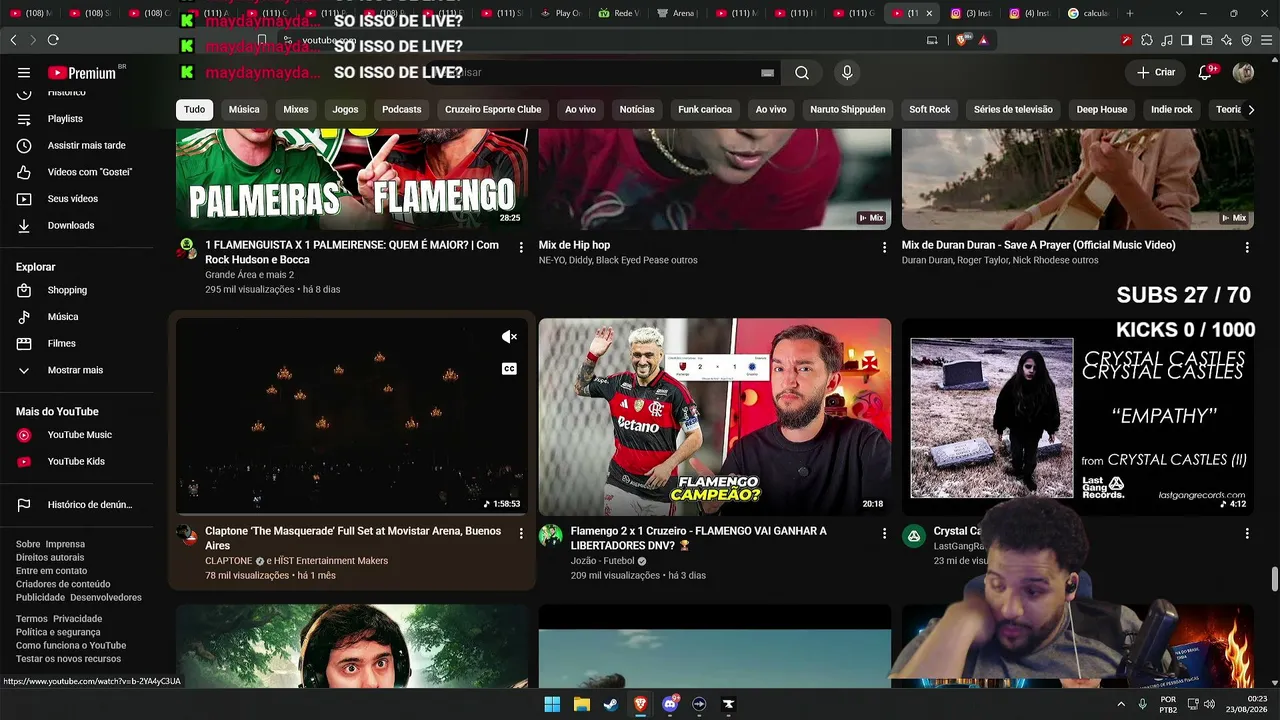The width and height of the screenshot is (1280, 720).
Task: Open the notifications bell
Action: click(x=1206, y=73)
